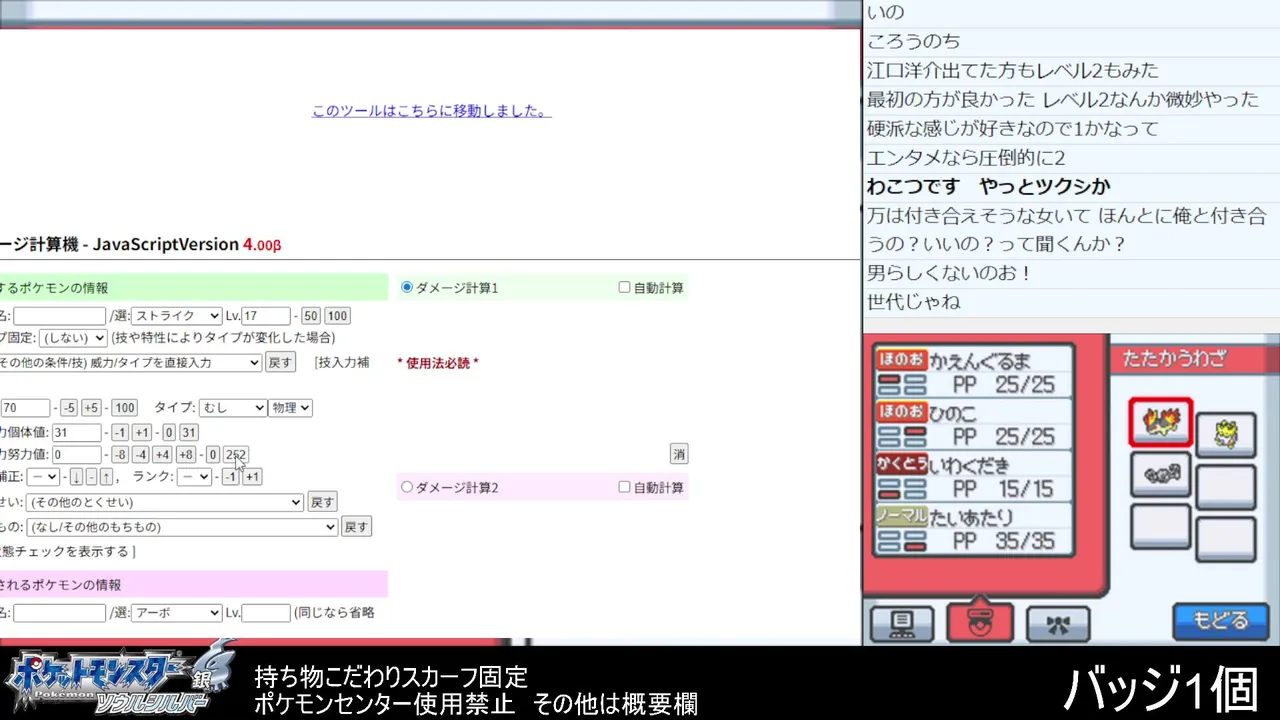
Task: Open the ストライク attacker Pokémon dropdown
Action: pos(177,316)
